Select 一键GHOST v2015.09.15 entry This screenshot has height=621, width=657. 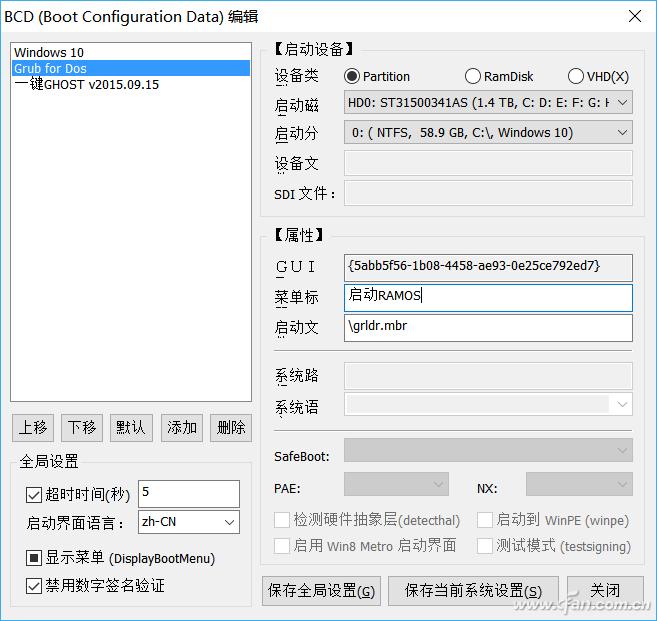[x=86, y=84]
